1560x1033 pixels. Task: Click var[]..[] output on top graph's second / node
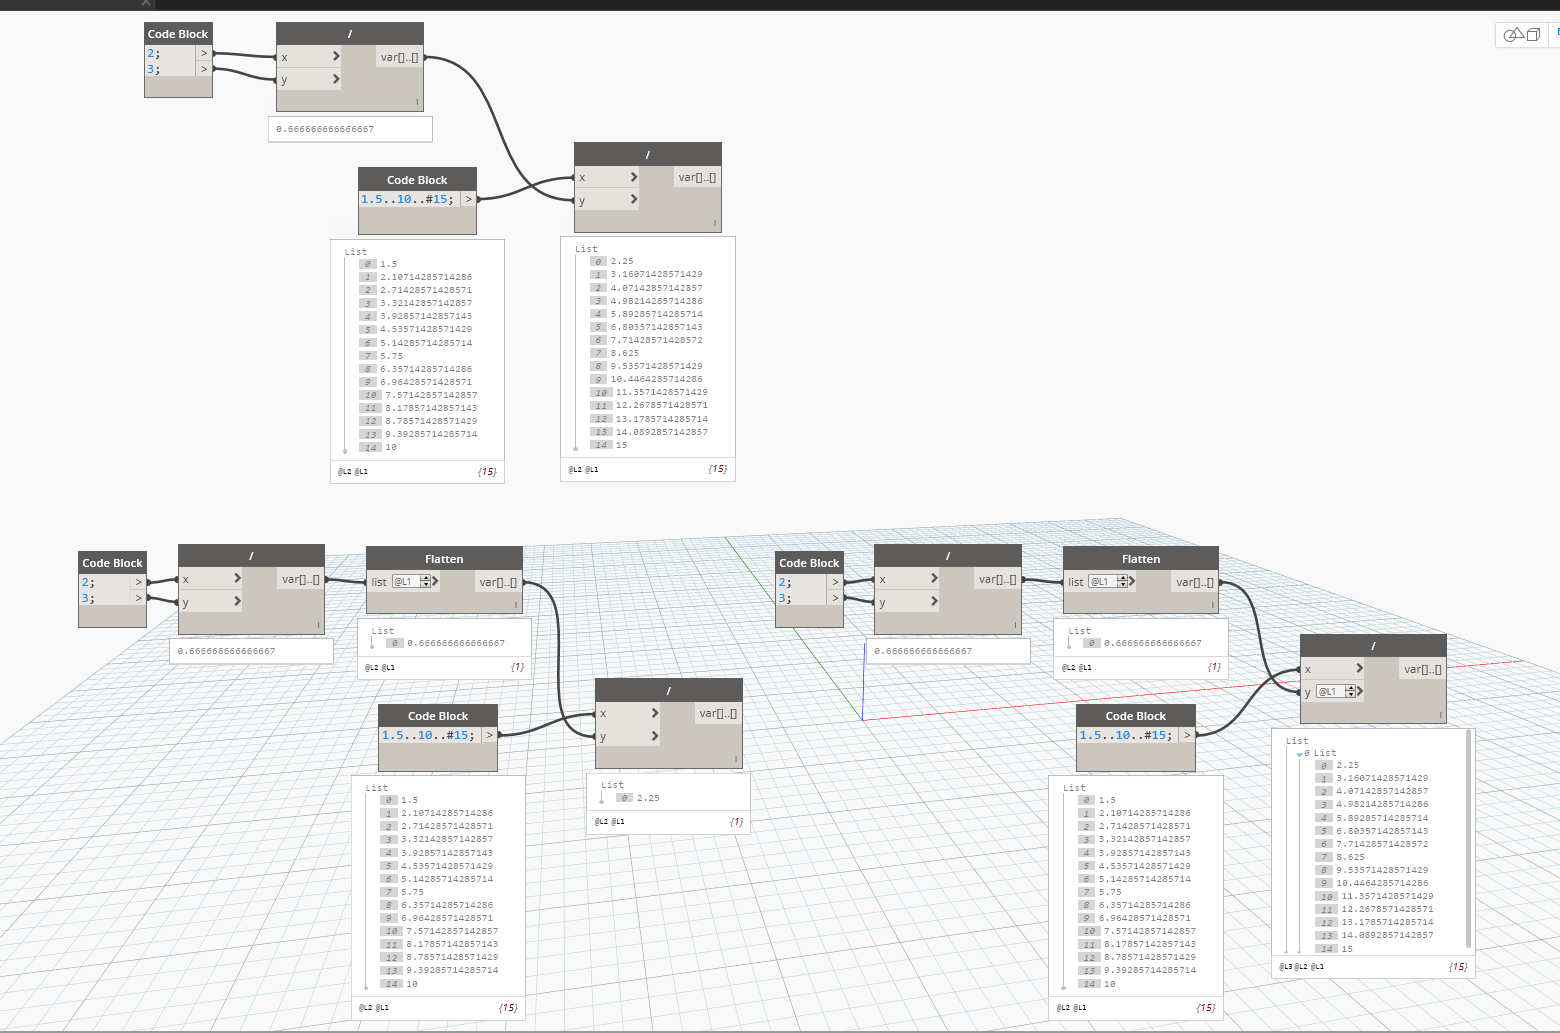pos(697,177)
